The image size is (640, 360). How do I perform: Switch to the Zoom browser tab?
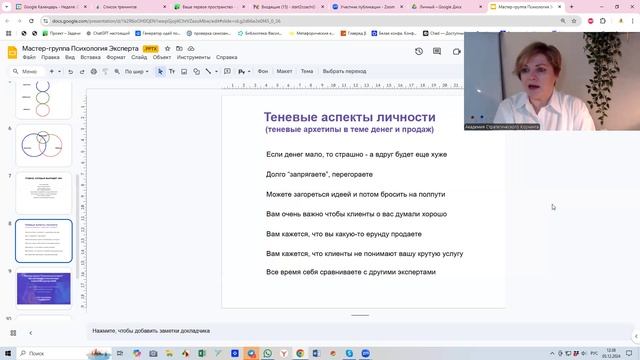pos(367,7)
